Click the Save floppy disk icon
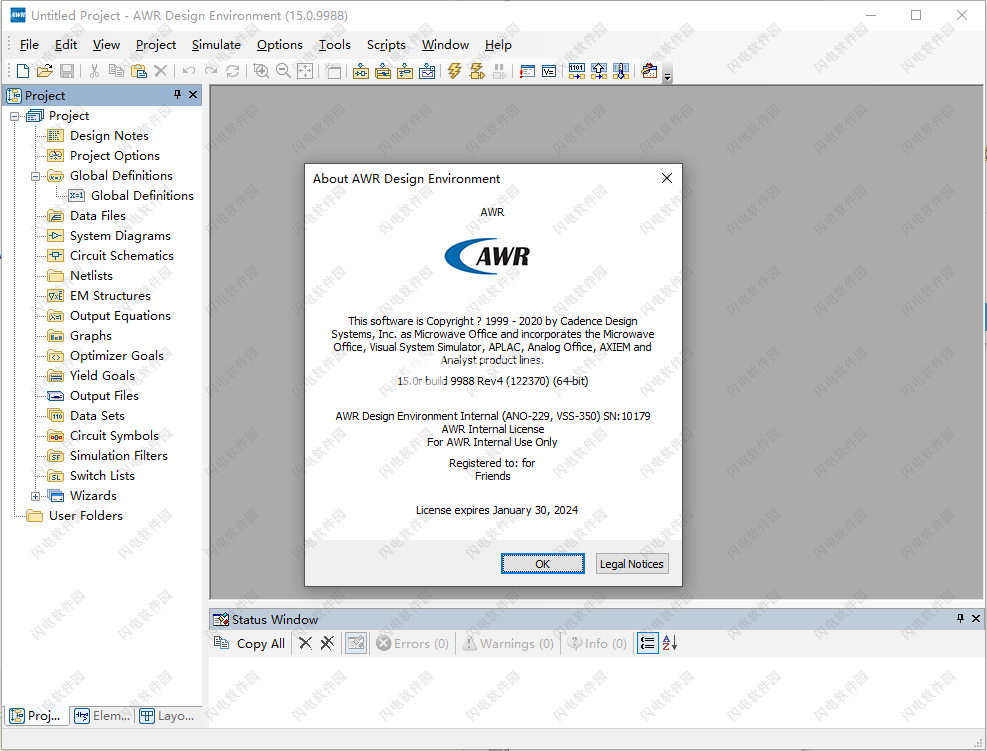This screenshot has height=751, width=987. tap(67, 71)
